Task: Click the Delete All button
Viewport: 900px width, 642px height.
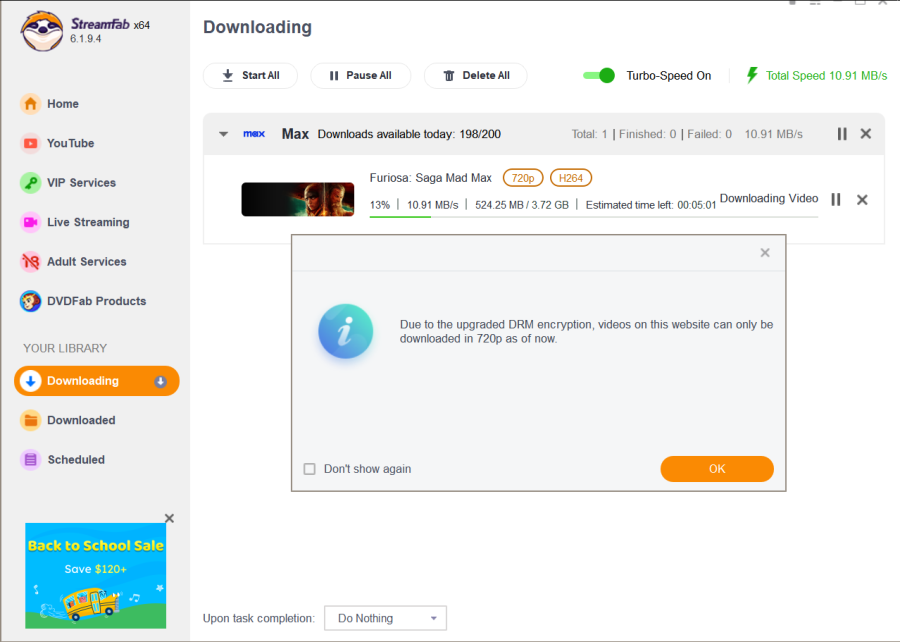Action: (475, 76)
